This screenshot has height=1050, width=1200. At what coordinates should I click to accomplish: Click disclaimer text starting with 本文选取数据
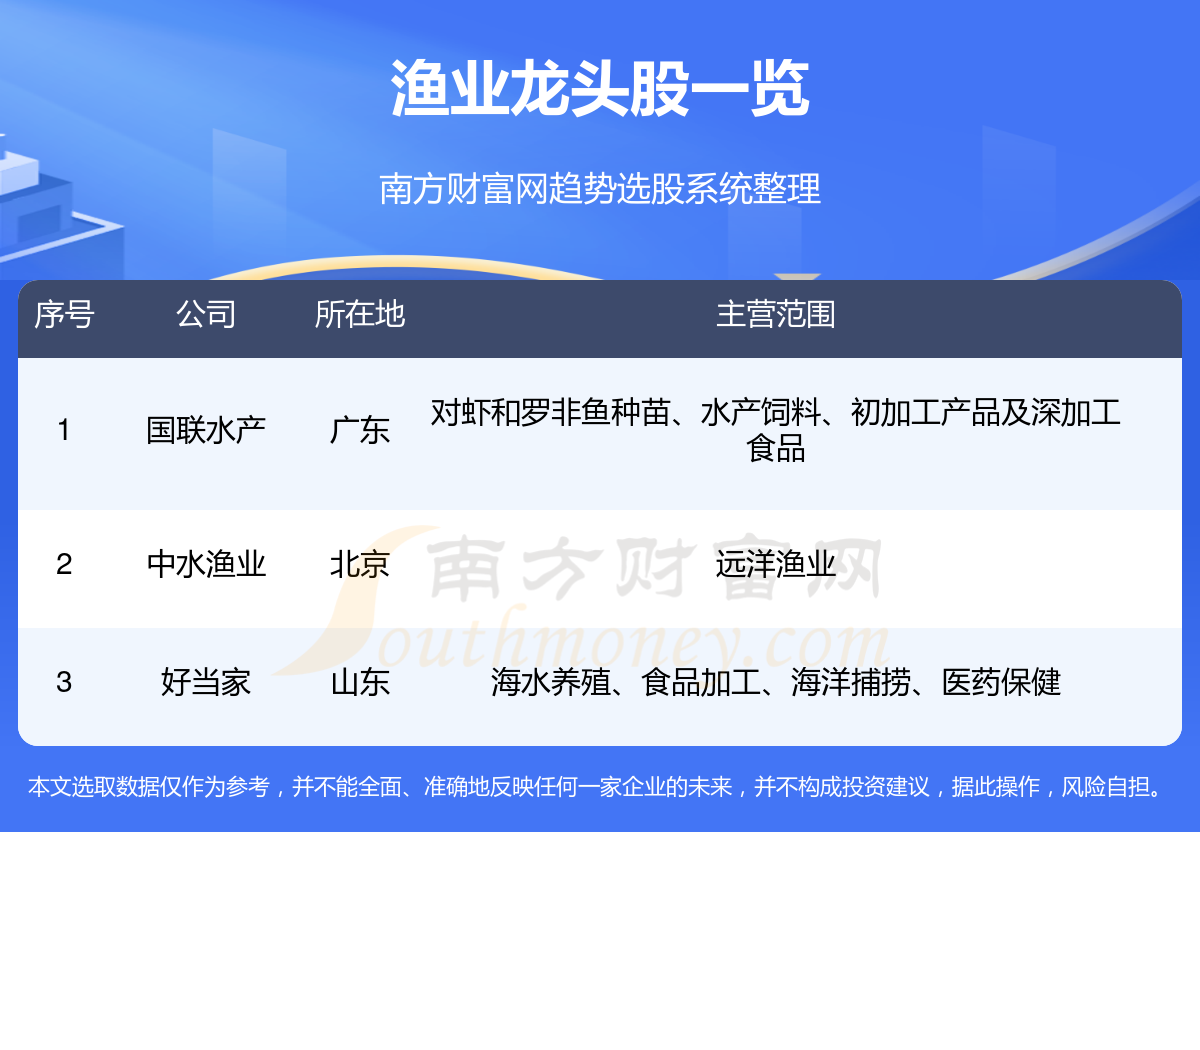(x=598, y=787)
